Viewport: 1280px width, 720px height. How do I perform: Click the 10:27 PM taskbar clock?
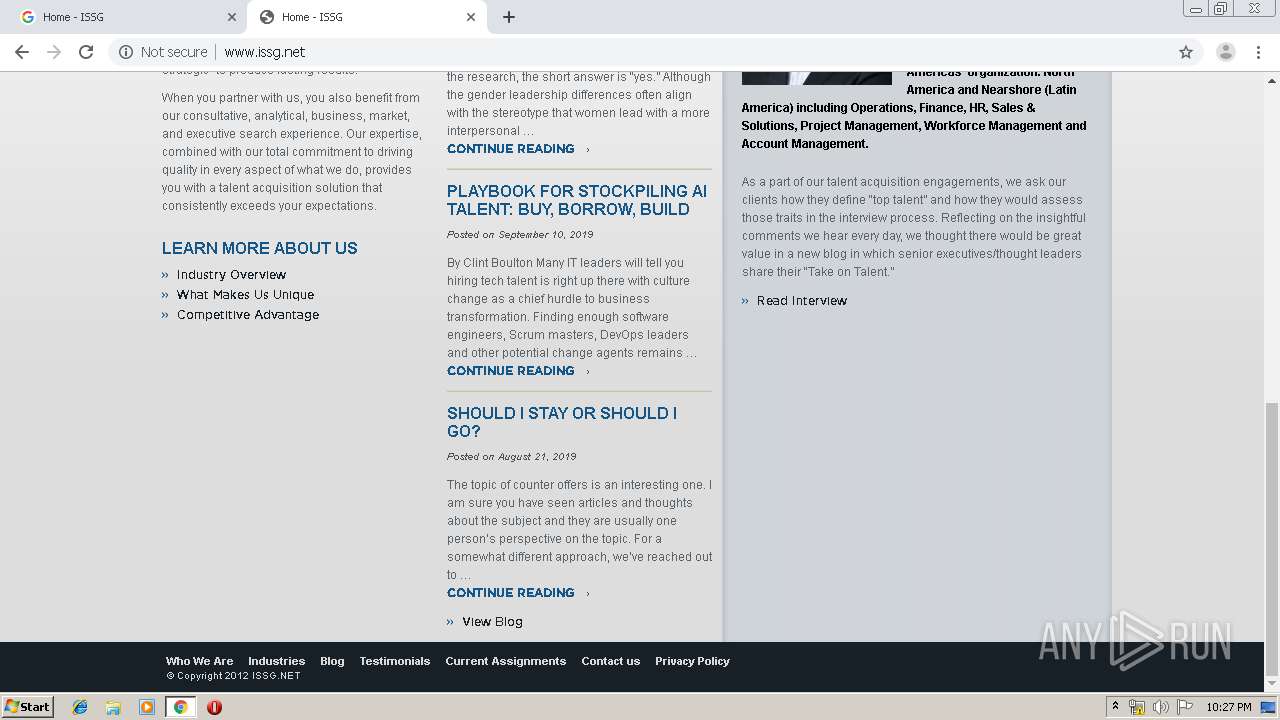coord(1229,707)
